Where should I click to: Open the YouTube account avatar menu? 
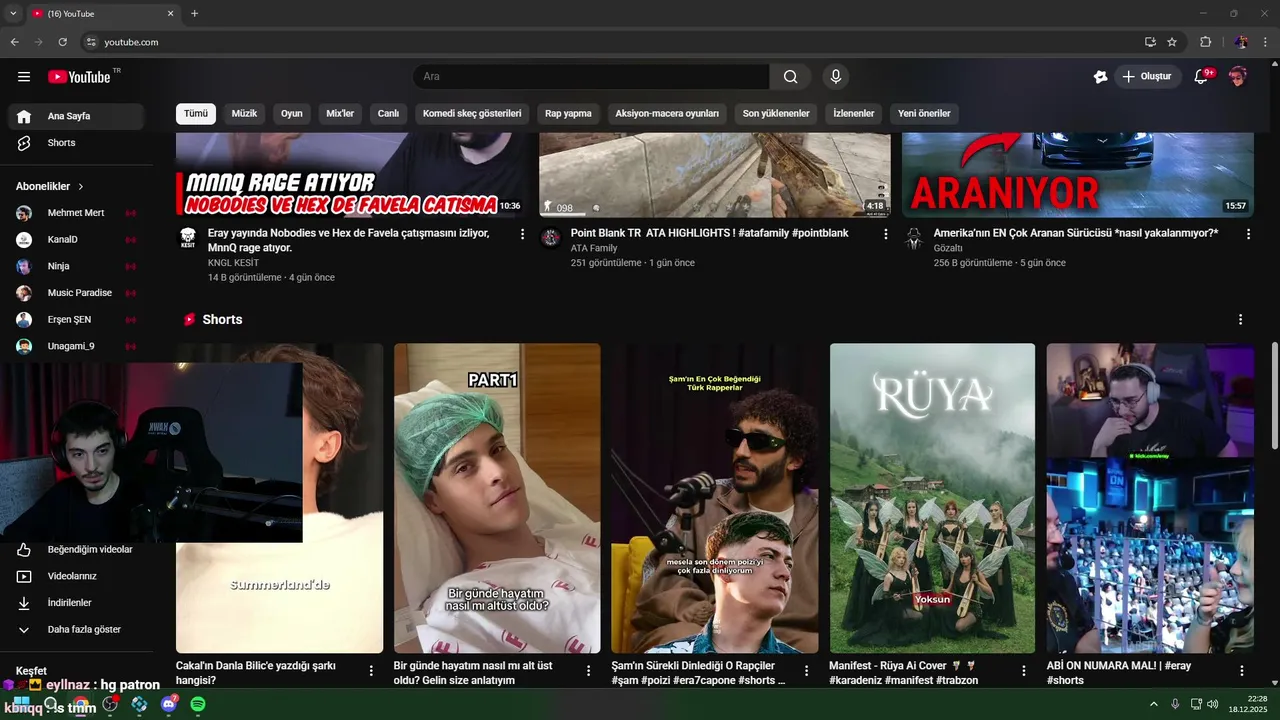pos(1238,77)
